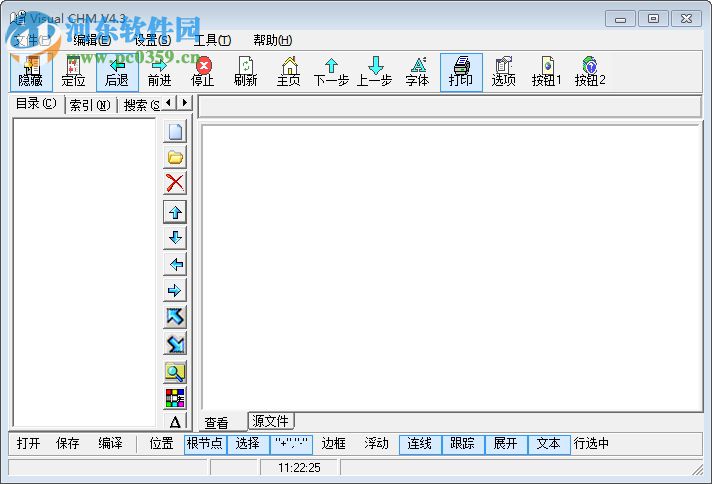This screenshot has width=712, height=484.
Task: Delete node with red X icon
Action: click(175, 183)
